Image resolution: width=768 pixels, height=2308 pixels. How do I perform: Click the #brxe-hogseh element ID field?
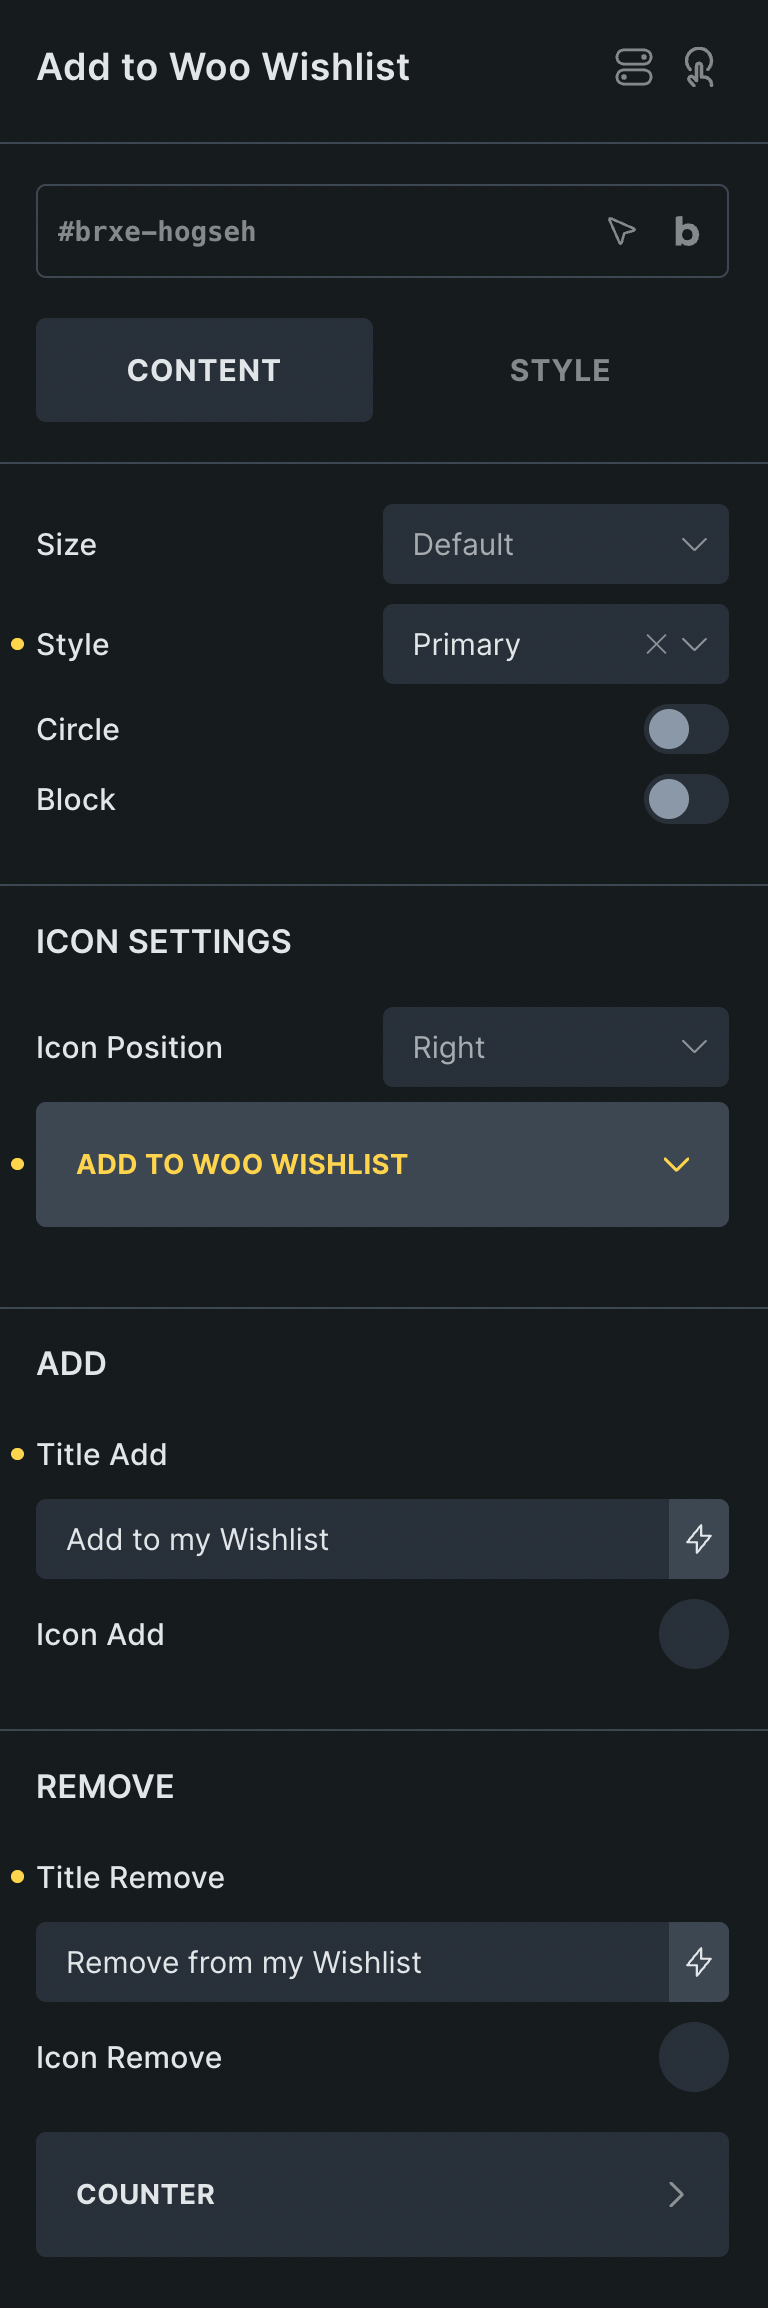click(300, 231)
